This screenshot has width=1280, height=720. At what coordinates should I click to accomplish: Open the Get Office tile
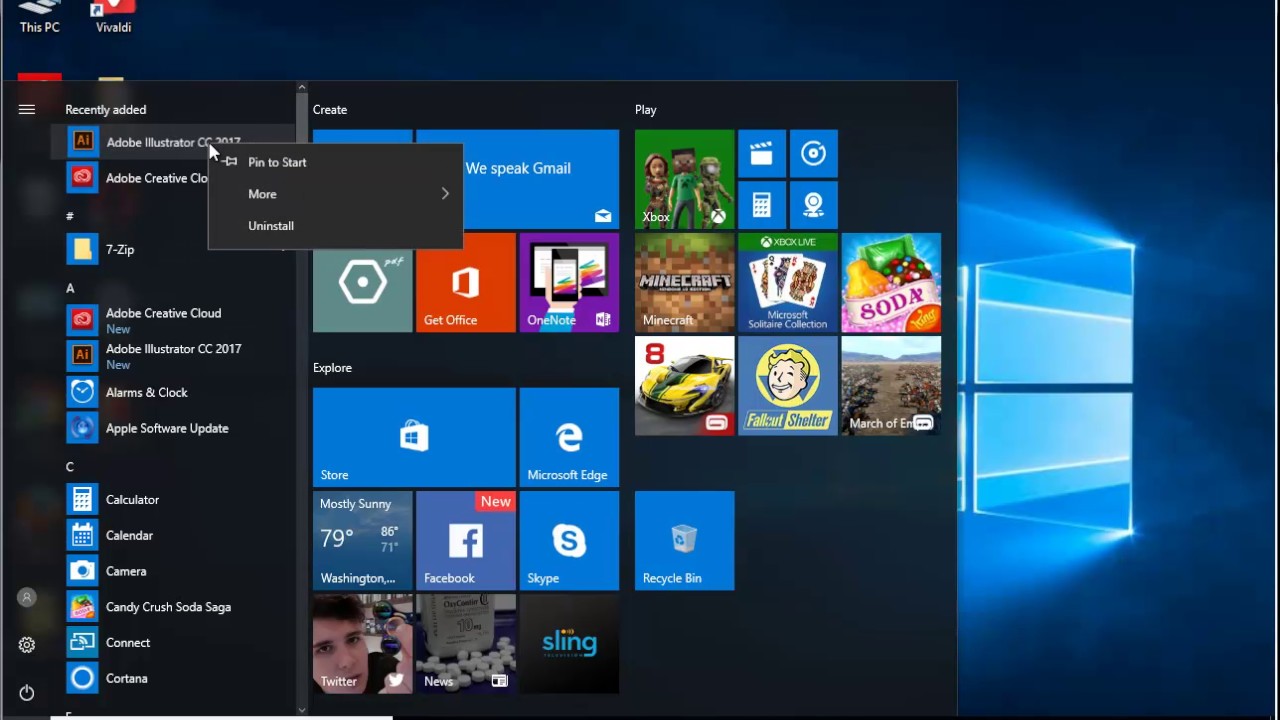pos(465,282)
